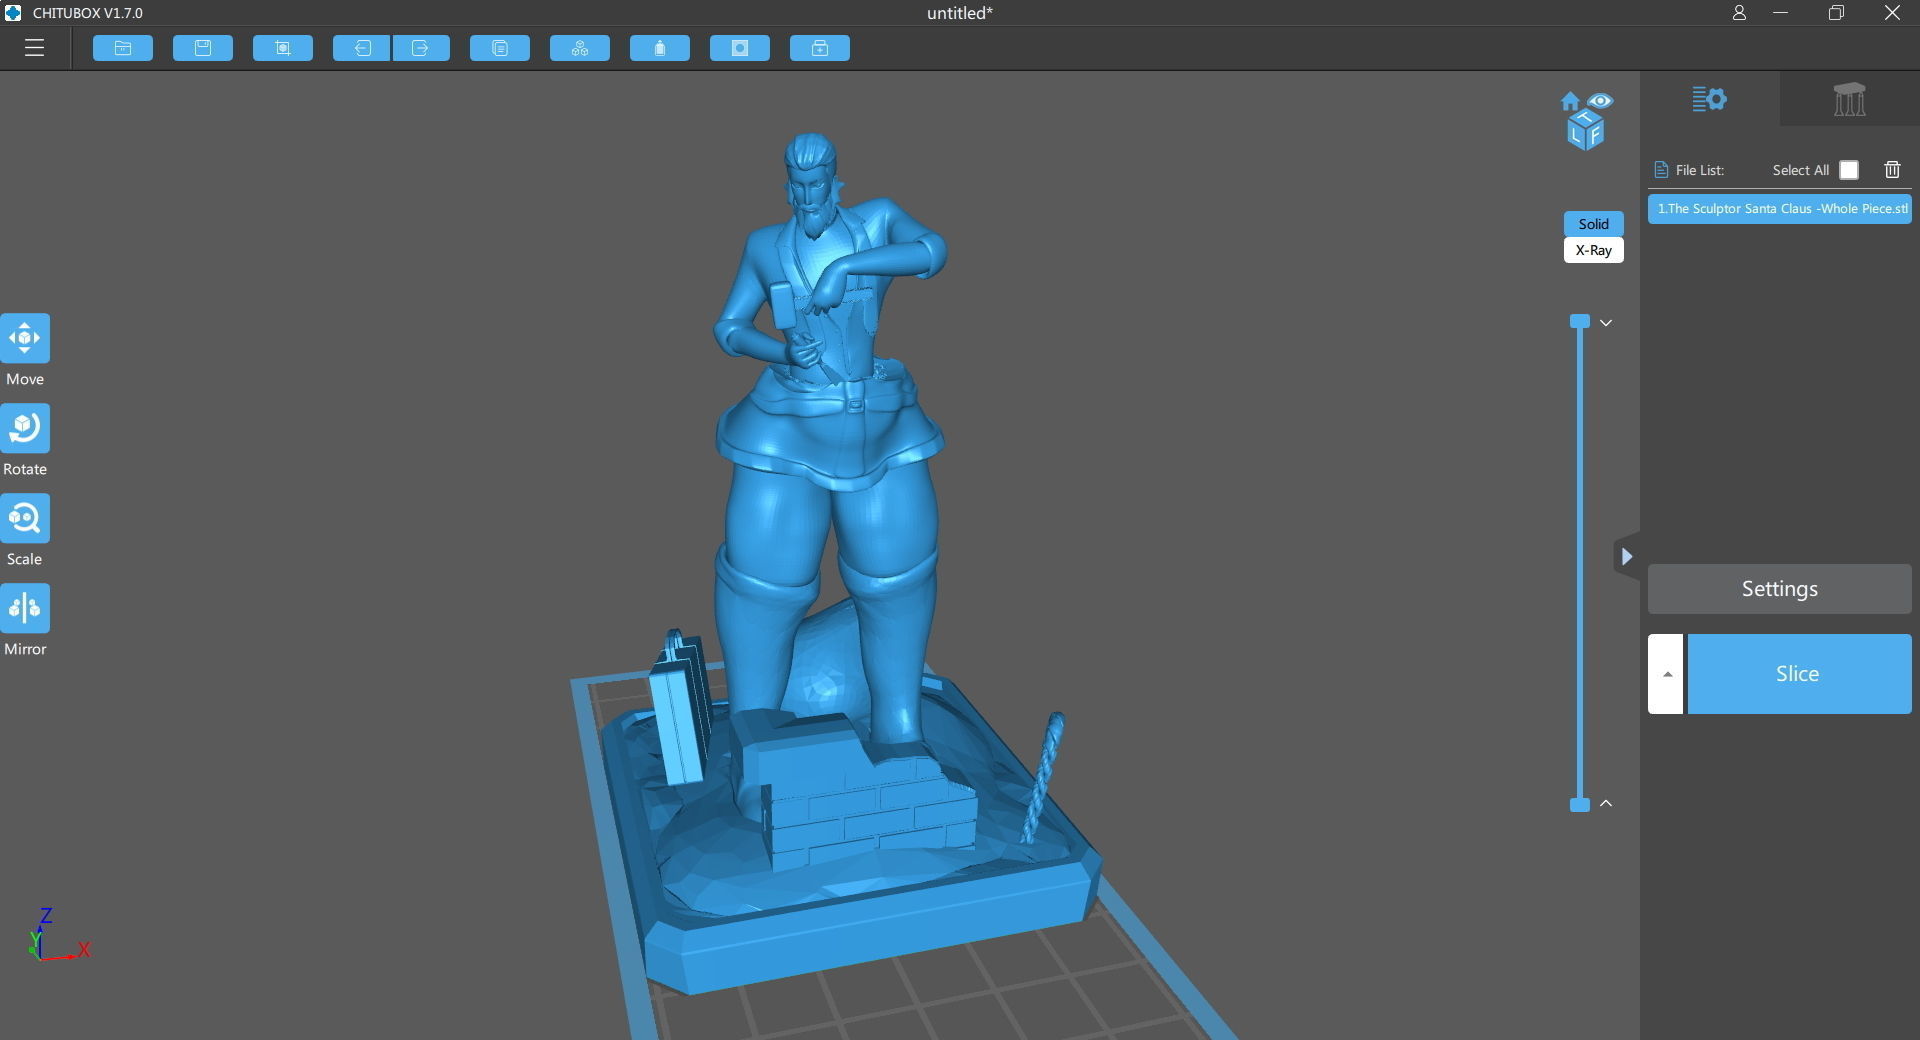This screenshot has width=1920, height=1040.
Task: Click the File List document icon
Action: (x=1661, y=170)
